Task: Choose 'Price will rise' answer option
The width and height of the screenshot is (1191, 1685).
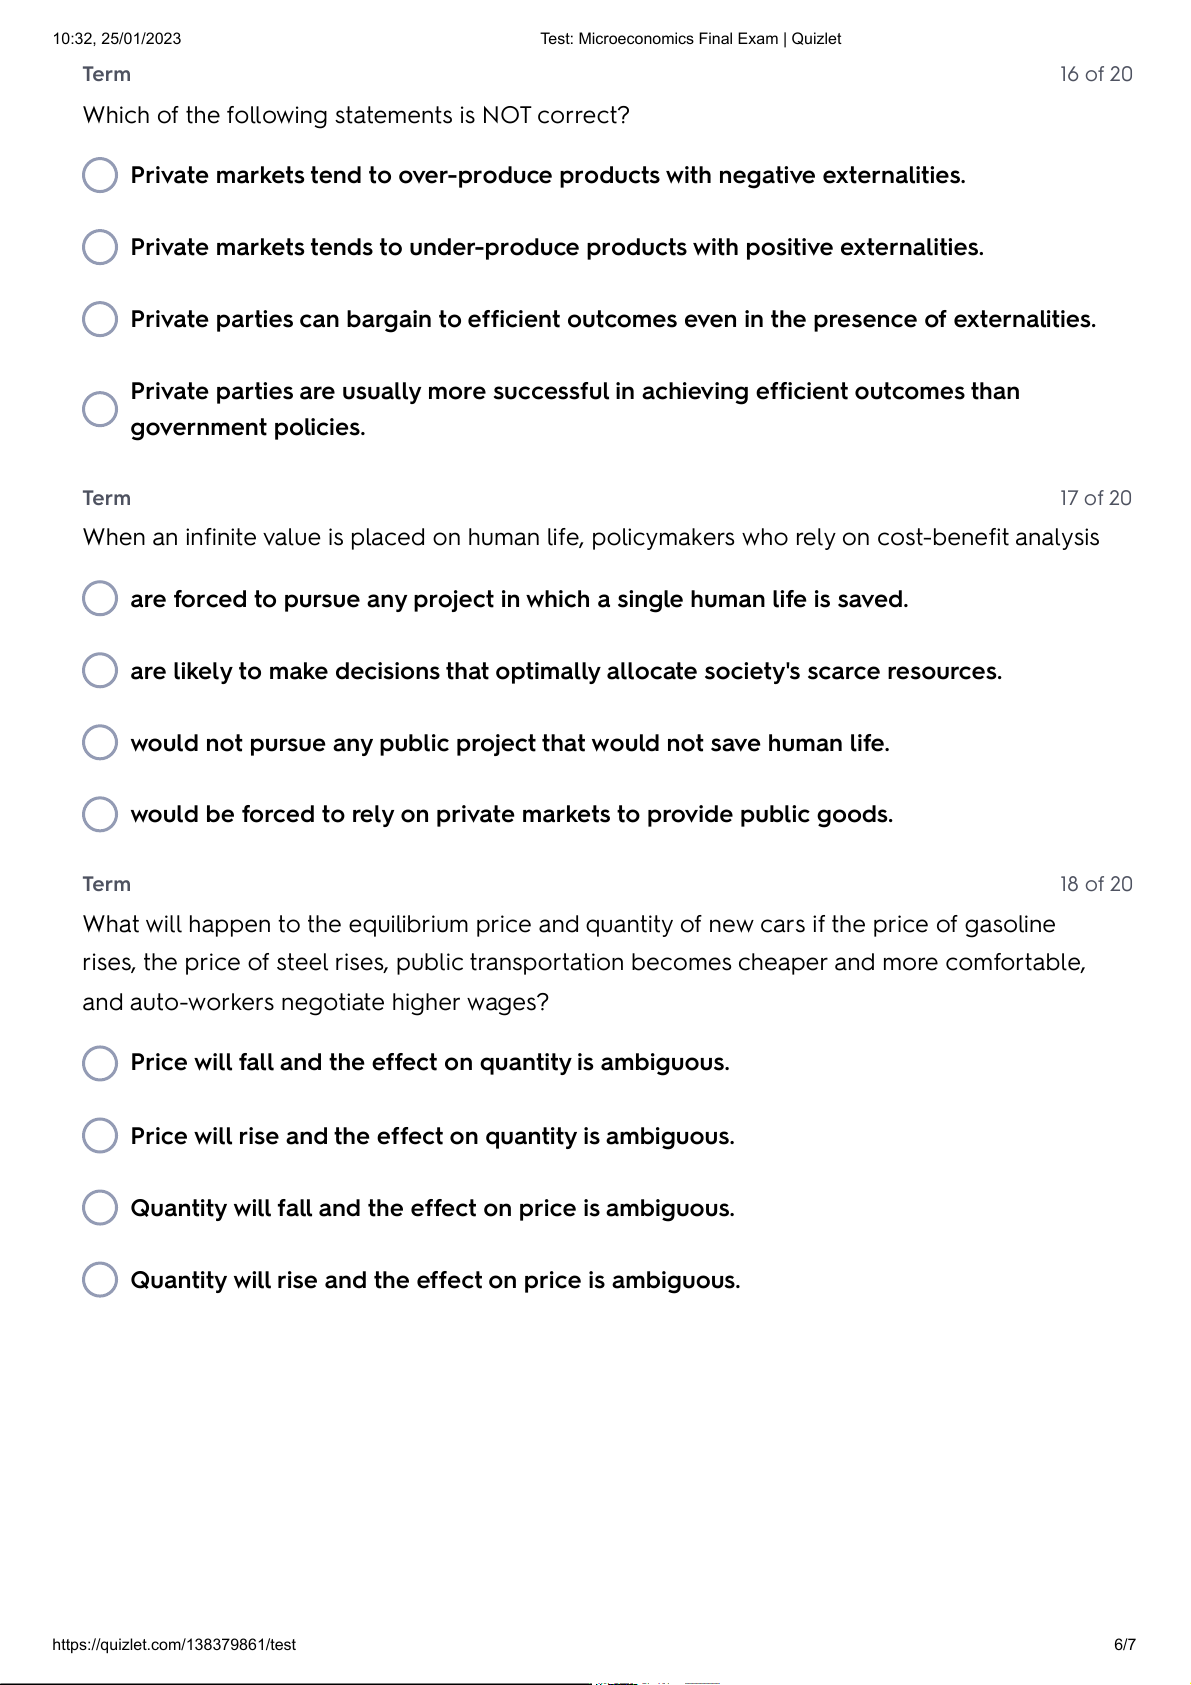Action: (100, 1136)
